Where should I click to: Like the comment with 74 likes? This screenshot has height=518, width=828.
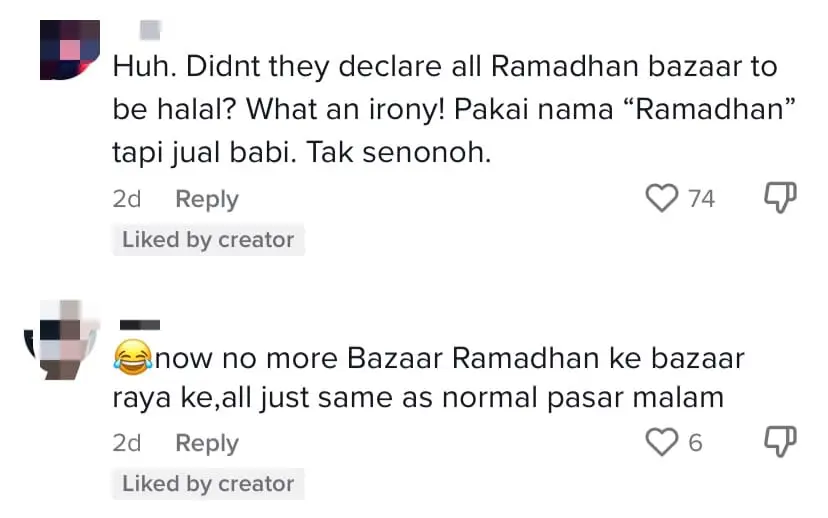pos(662,198)
